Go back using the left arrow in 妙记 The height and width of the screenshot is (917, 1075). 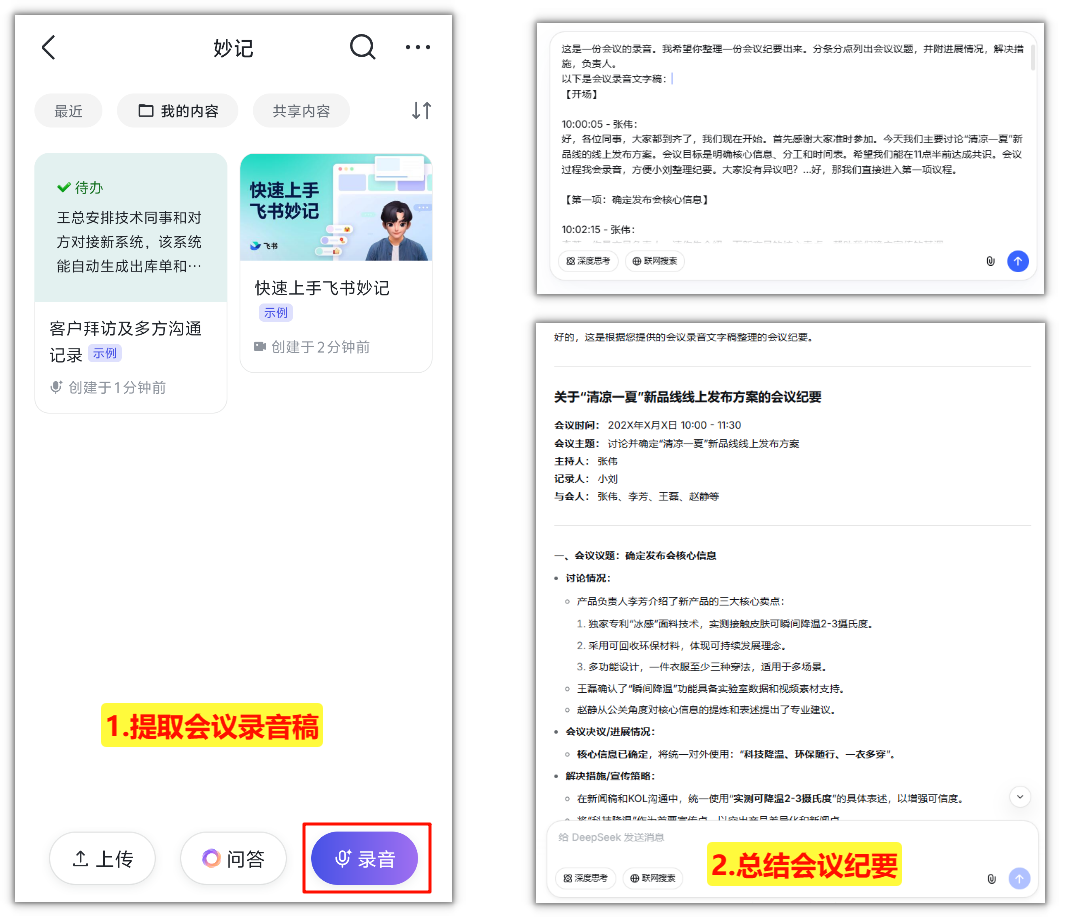(x=48, y=47)
